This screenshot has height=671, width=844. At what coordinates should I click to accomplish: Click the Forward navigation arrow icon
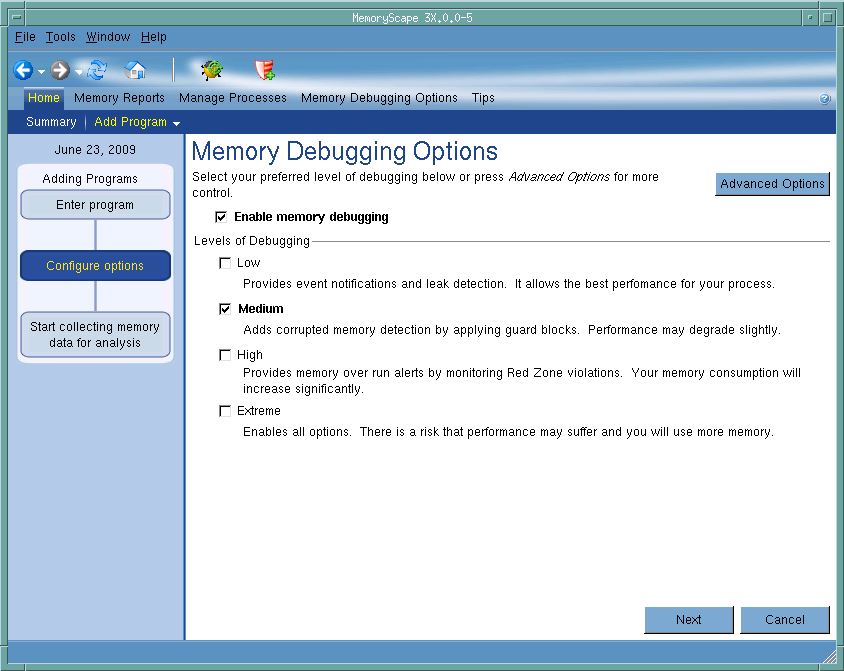point(61,70)
